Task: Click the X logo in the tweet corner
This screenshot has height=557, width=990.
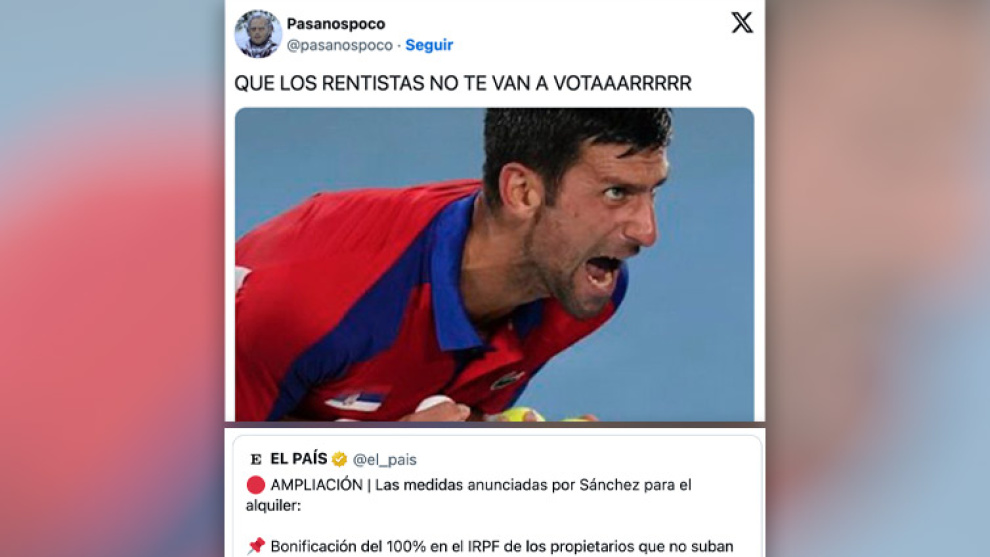Action: 742,23
